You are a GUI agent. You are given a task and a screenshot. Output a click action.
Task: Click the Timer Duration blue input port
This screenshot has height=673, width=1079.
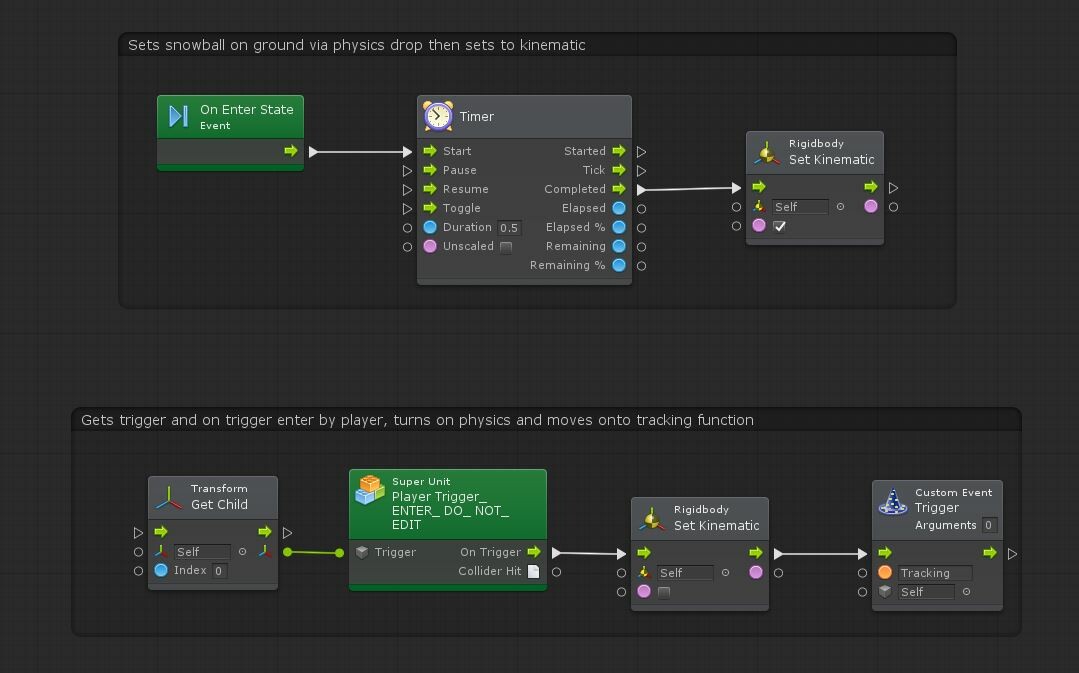coord(430,227)
